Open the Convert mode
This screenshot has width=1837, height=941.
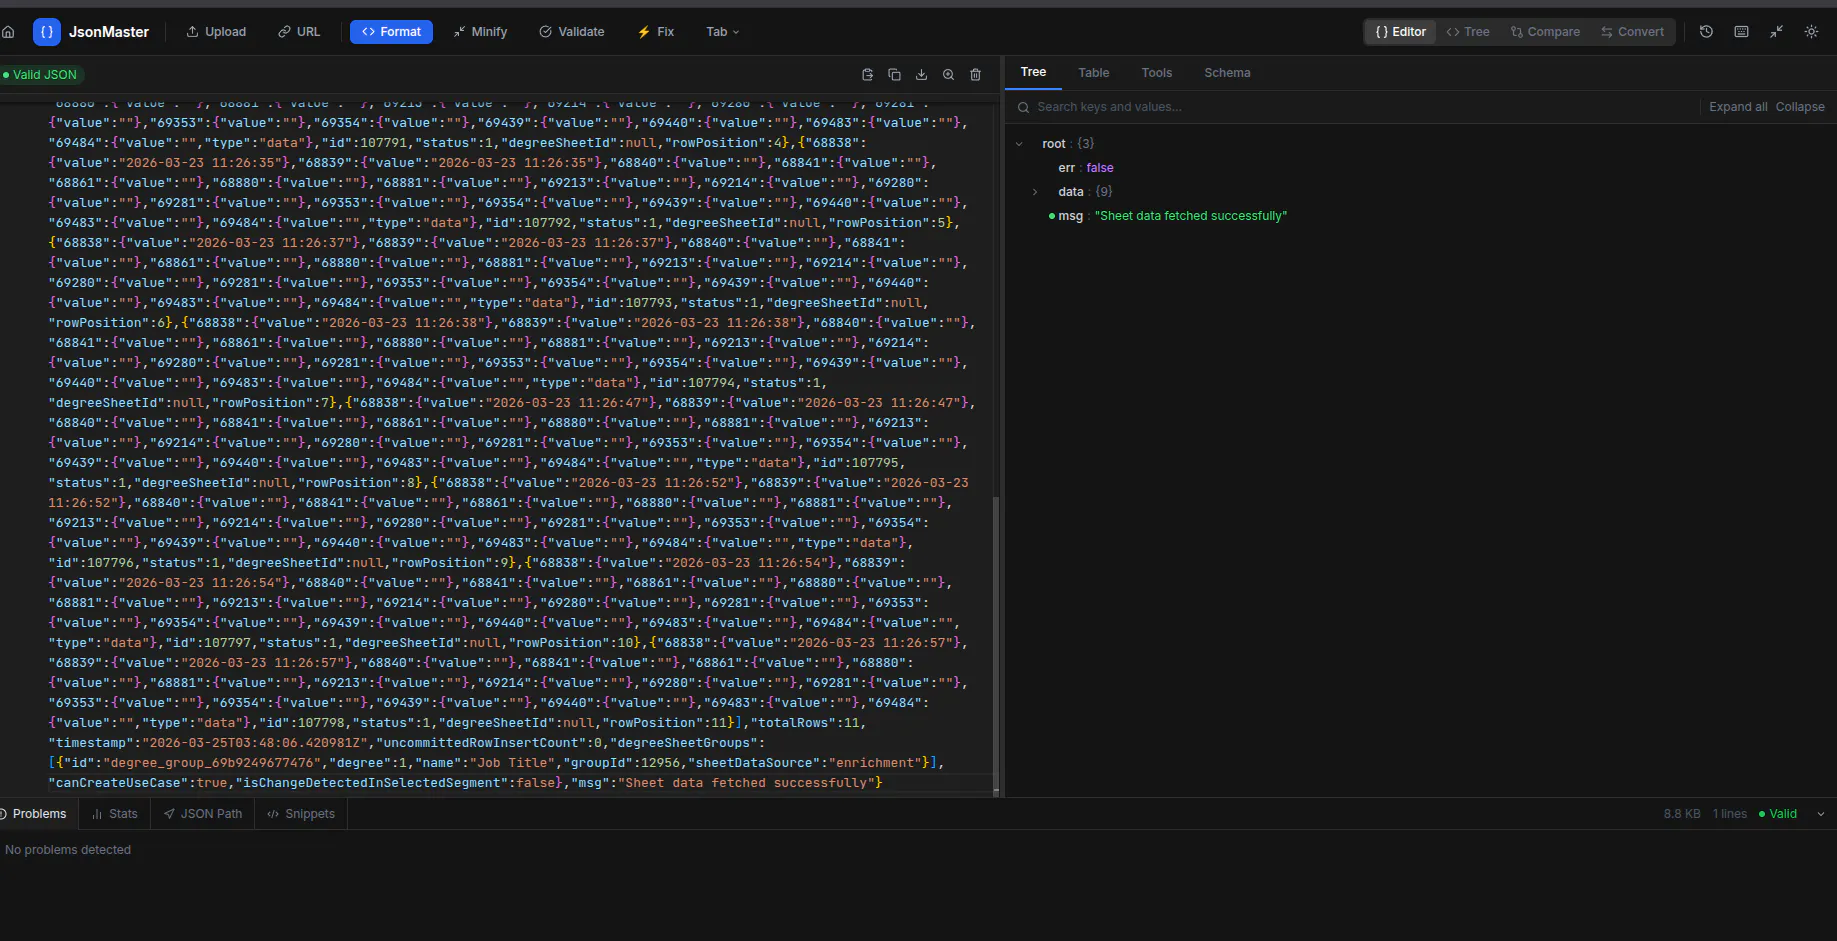tap(1632, 32)
